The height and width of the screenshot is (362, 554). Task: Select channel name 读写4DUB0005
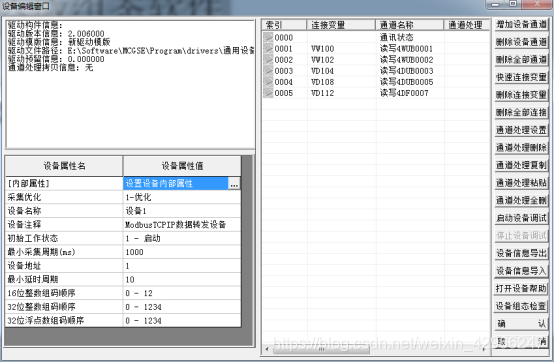(x=406, y=82)
